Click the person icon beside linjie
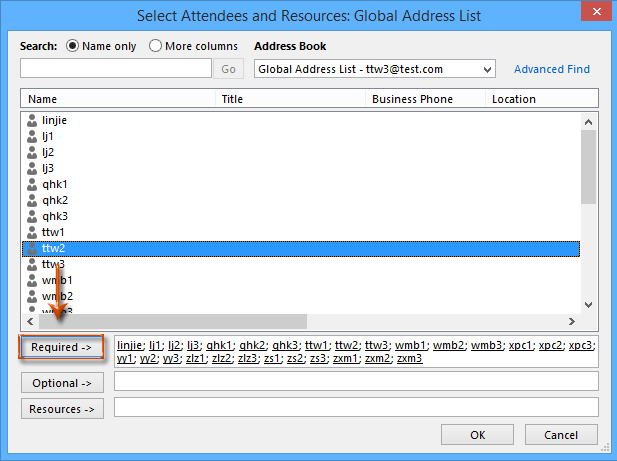This screenshot has height=461, width=617. [x=32, y=120]
